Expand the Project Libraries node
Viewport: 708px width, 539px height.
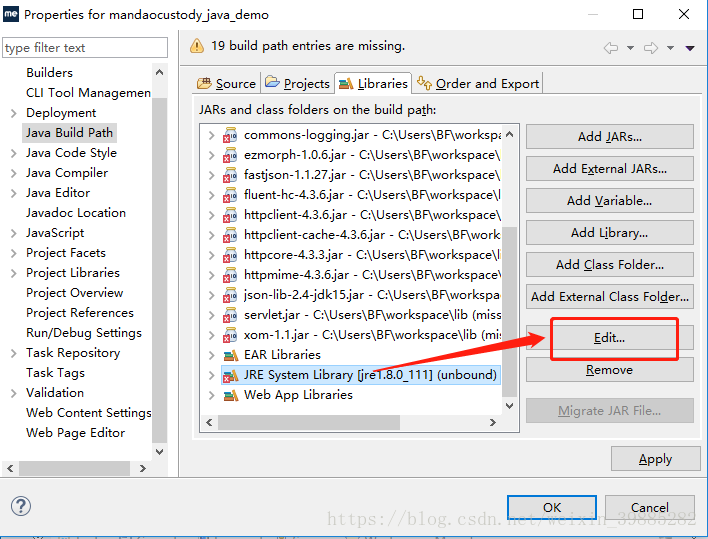click(14, 273)
